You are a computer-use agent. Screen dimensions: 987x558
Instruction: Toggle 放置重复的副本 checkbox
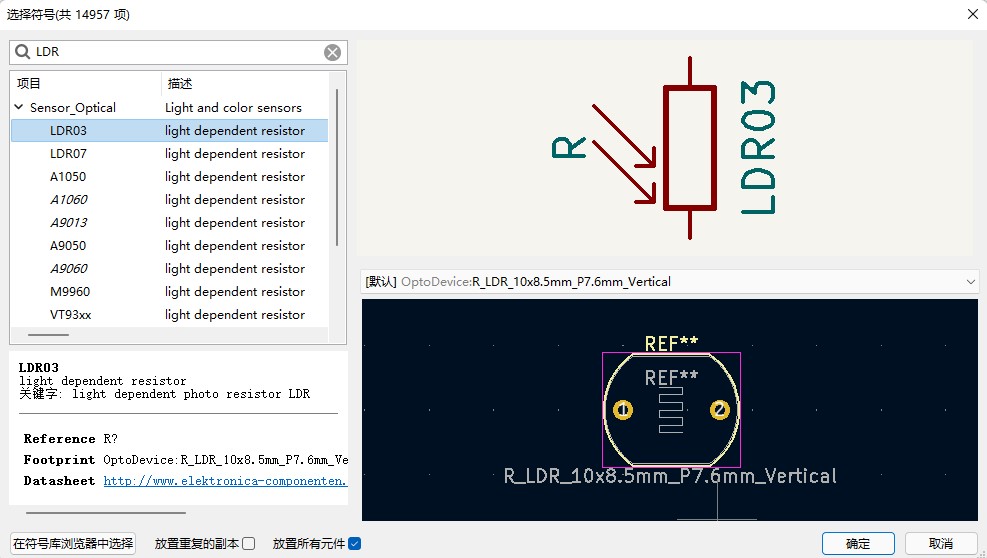click(249, 544)
